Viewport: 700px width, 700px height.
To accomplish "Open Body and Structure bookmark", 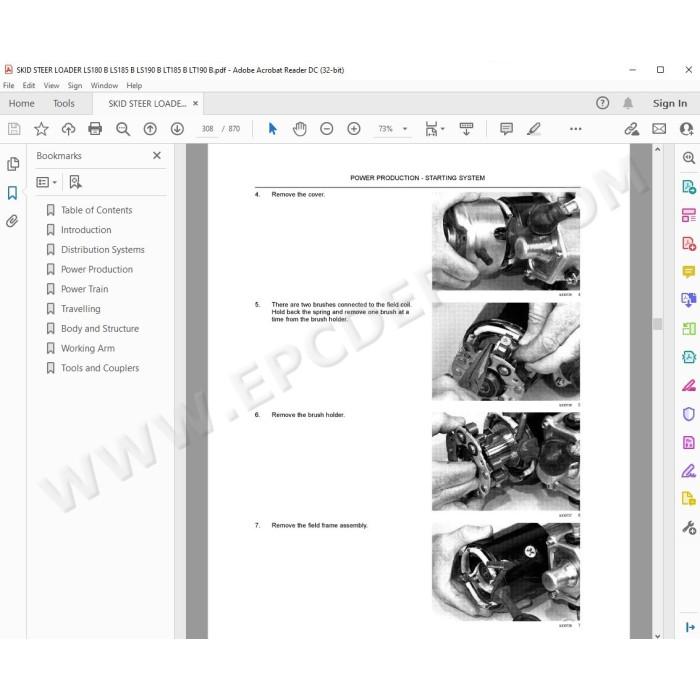I will [x=100, y=328].
